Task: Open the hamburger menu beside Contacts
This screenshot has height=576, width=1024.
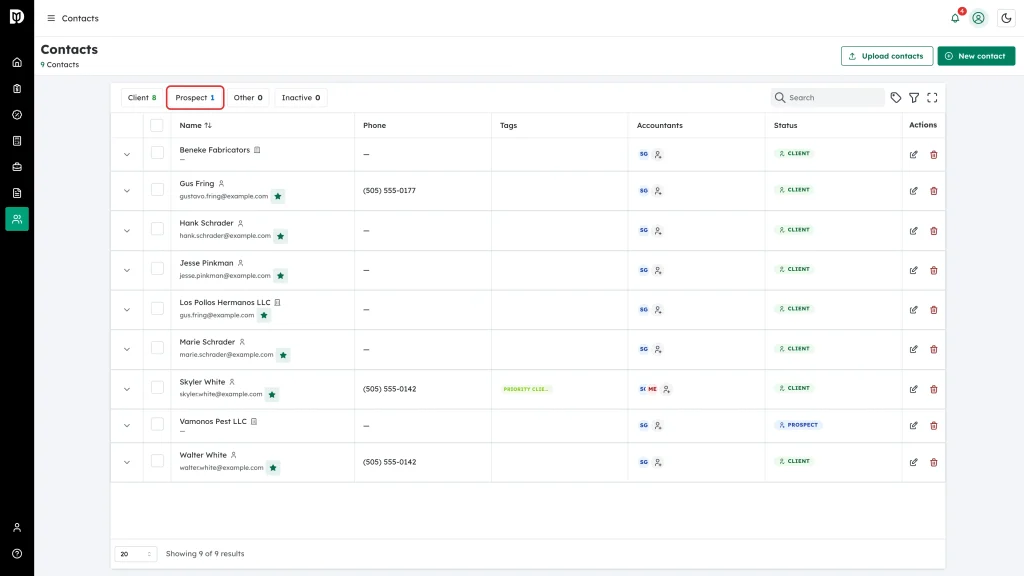Action: [x=51, y=18]
